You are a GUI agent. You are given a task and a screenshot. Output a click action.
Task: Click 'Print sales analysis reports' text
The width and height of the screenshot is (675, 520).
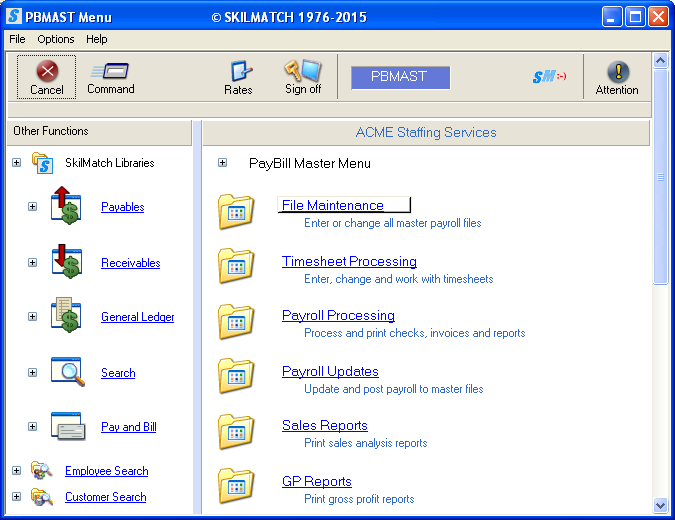coord(365,443)
